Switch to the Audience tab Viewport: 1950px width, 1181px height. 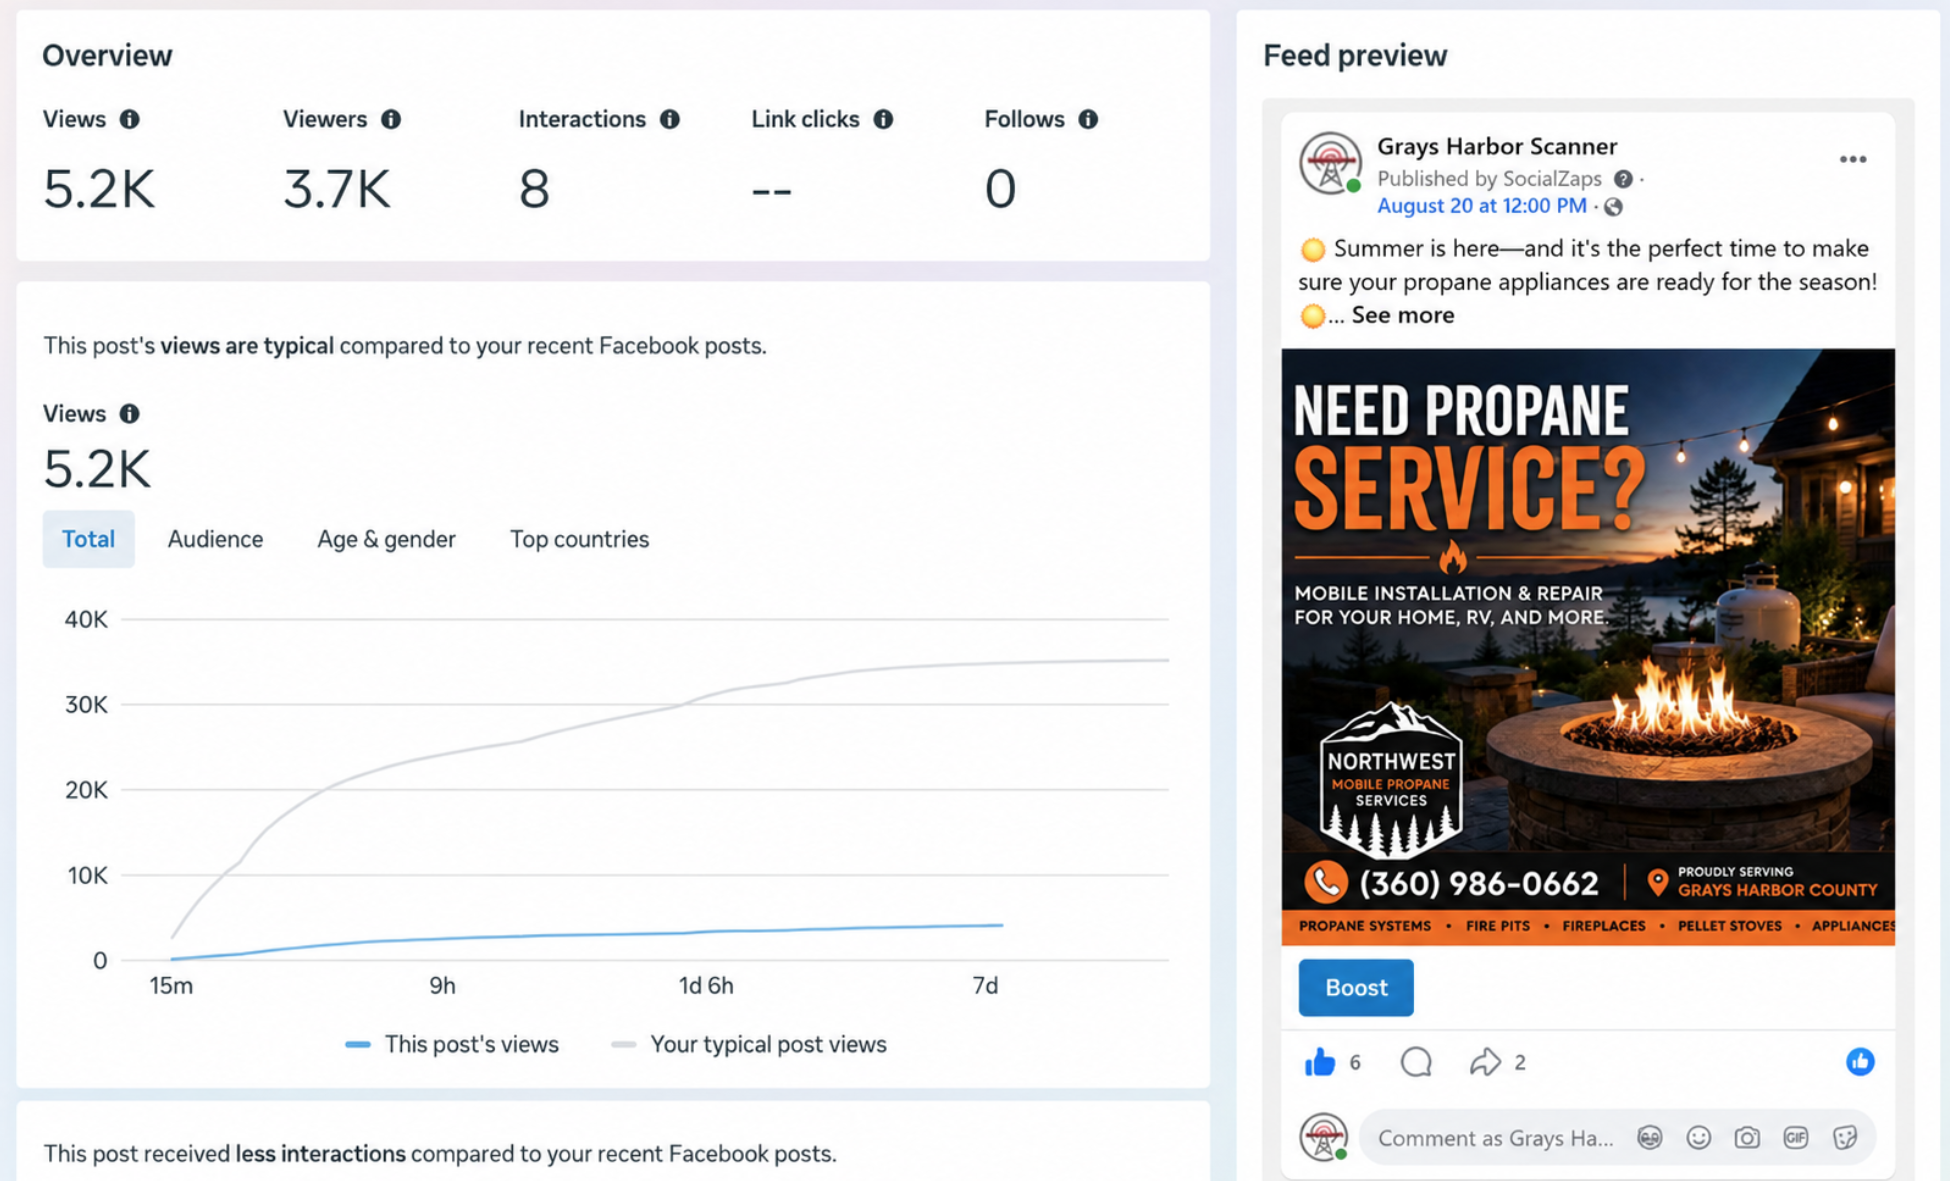[x=215, y=539]
